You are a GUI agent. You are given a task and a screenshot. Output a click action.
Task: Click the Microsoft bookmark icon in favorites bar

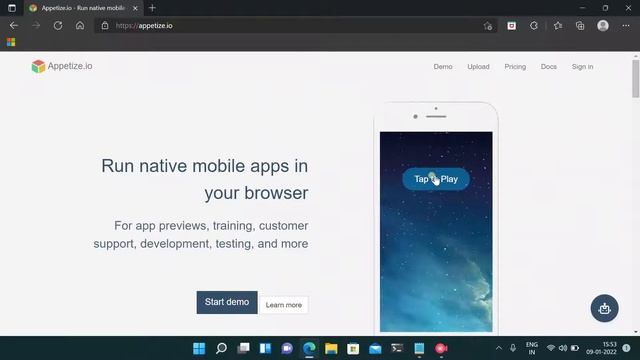(x=11, y=42)
